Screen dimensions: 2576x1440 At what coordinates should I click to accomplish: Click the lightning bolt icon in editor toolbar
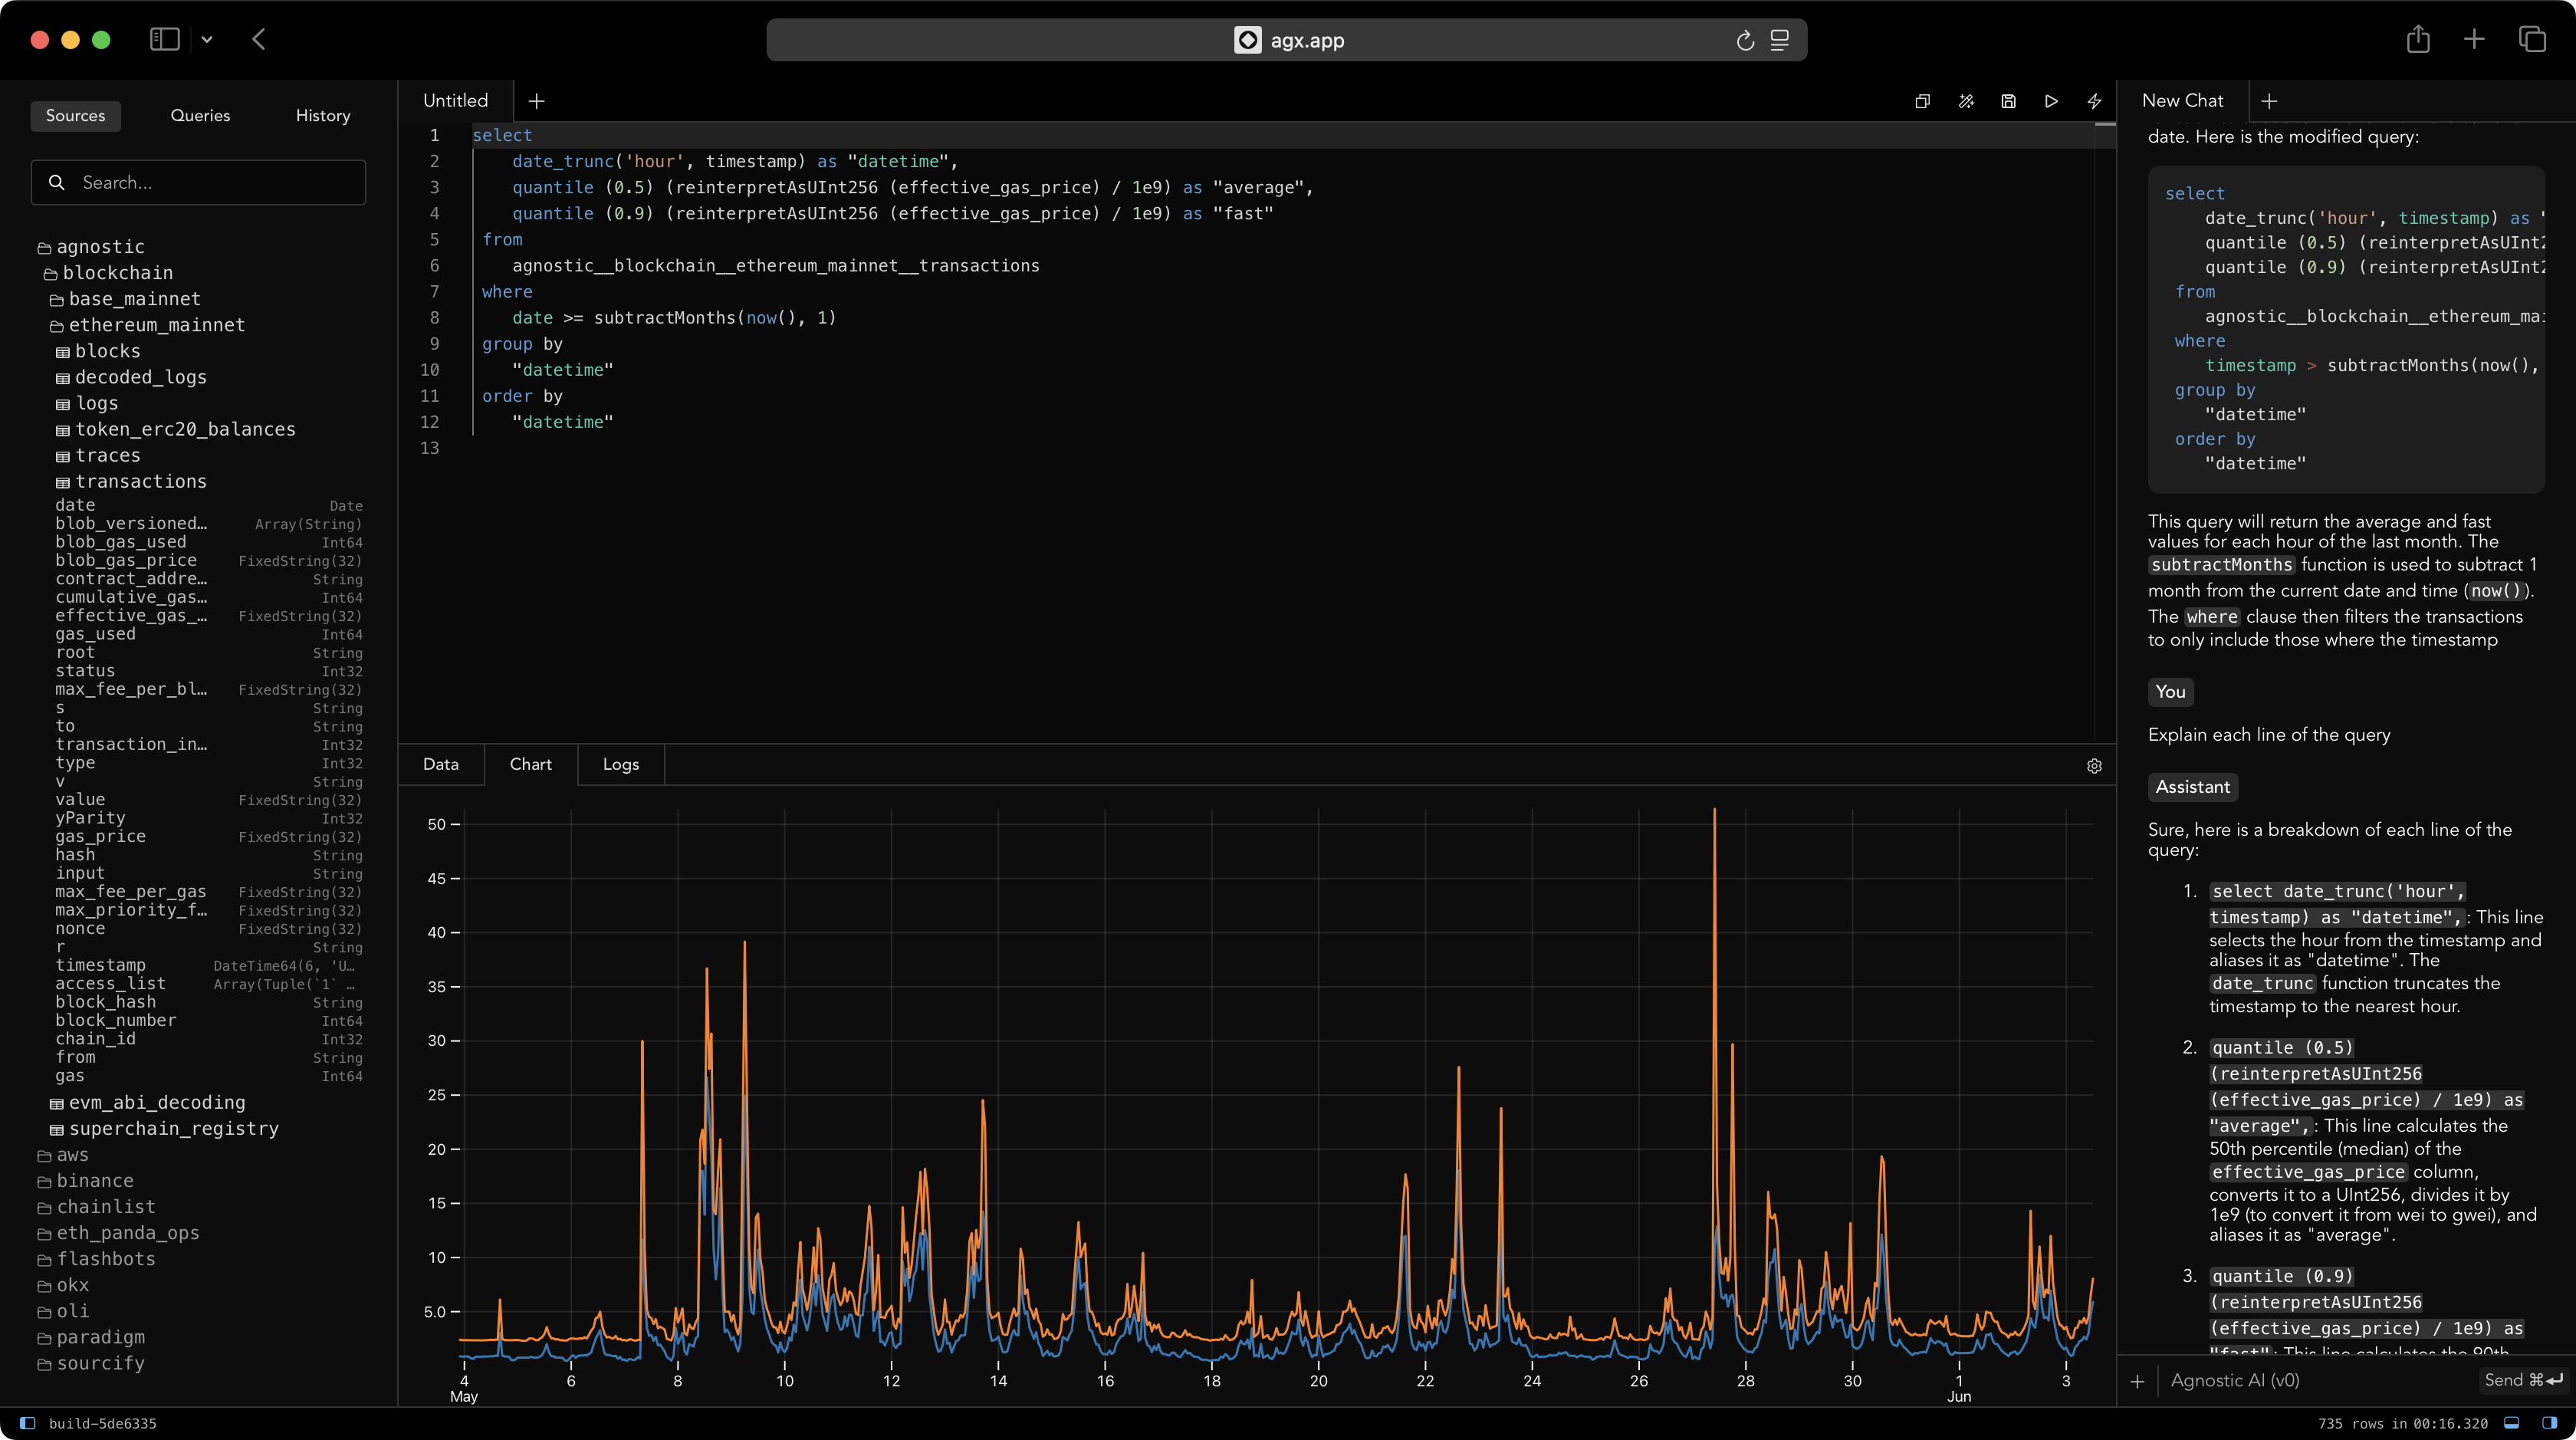[x=2094, y=101]
